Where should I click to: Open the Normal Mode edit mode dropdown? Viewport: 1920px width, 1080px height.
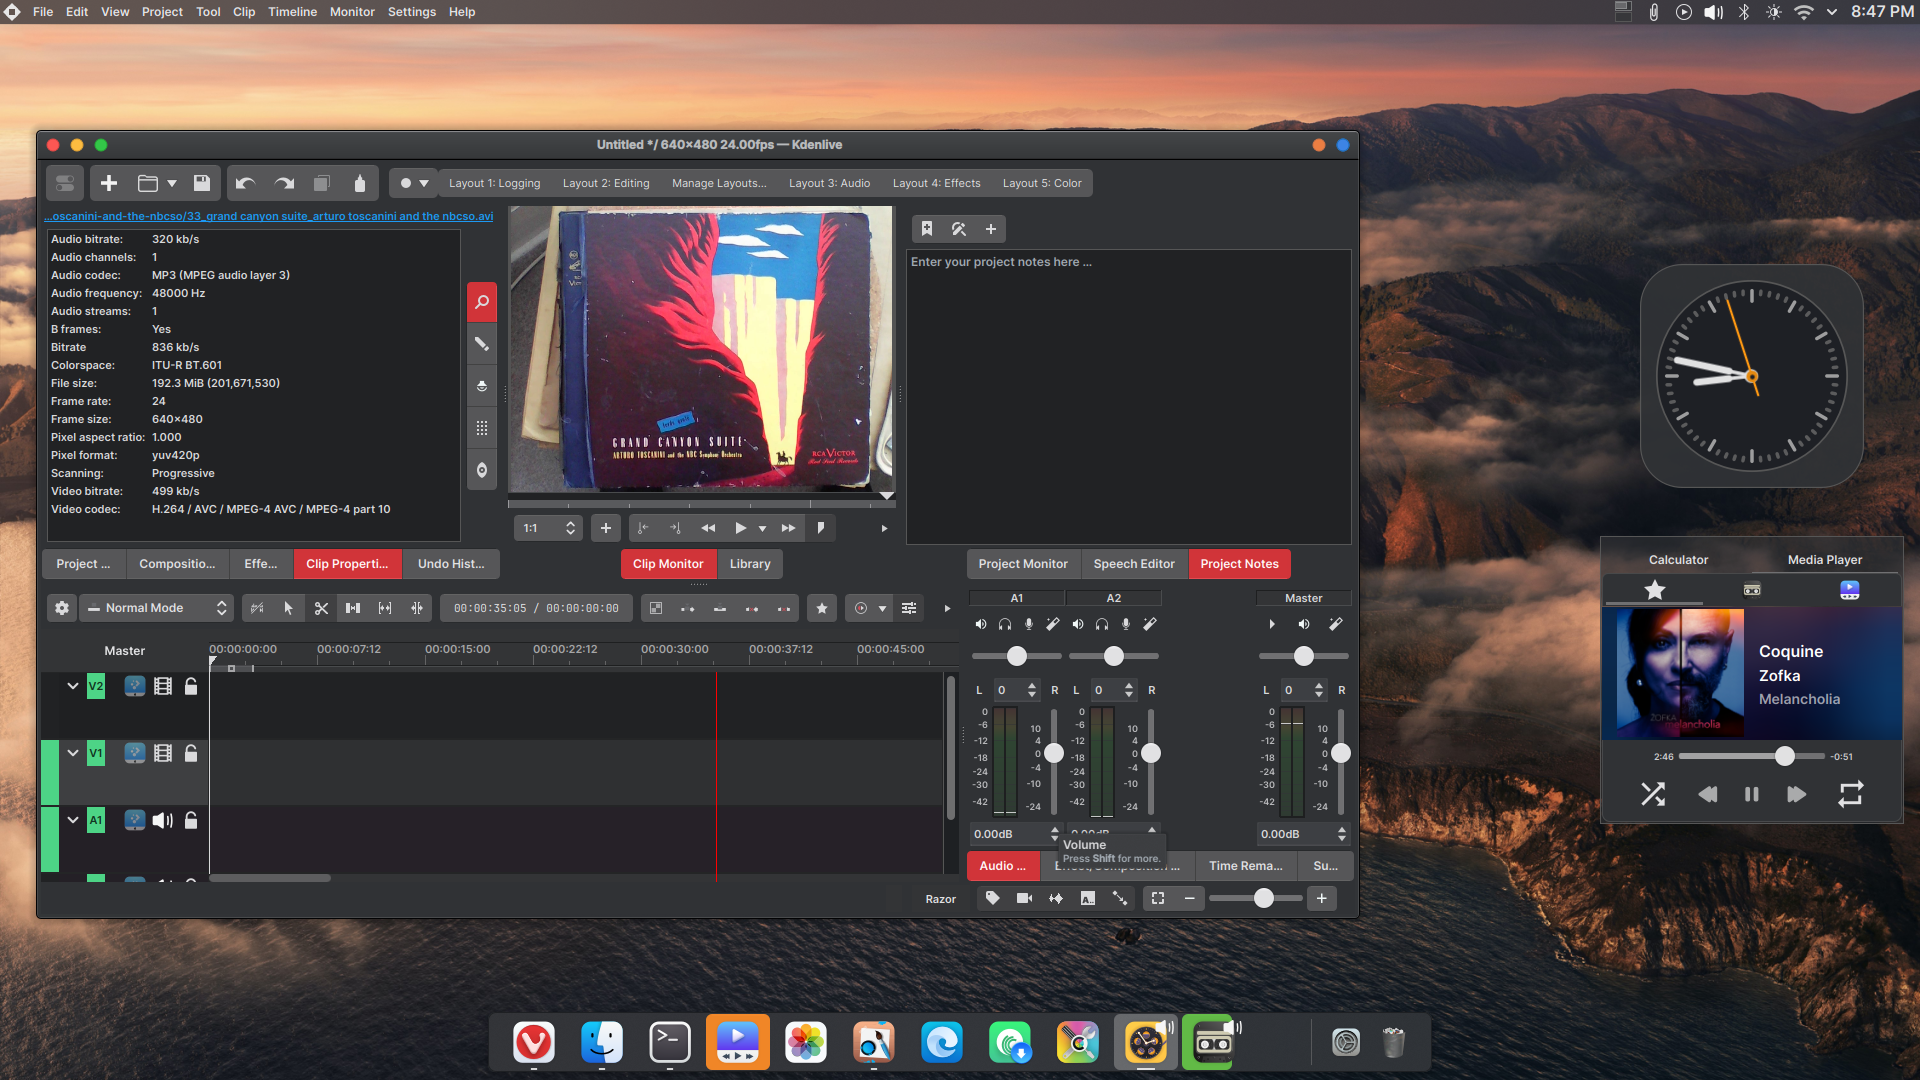coord(157,608)
